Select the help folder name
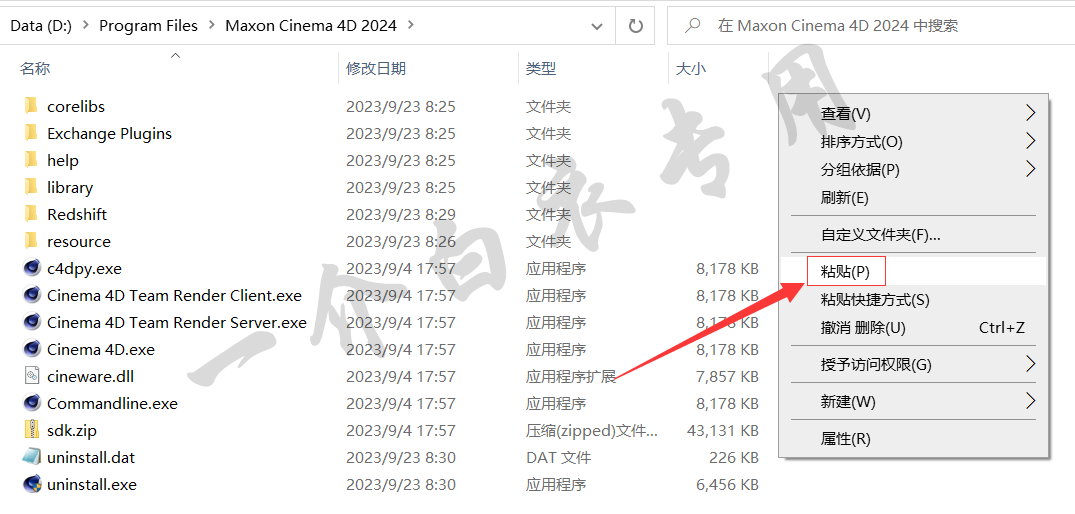Screen dimensions: 1075x514 pos(63,160)
